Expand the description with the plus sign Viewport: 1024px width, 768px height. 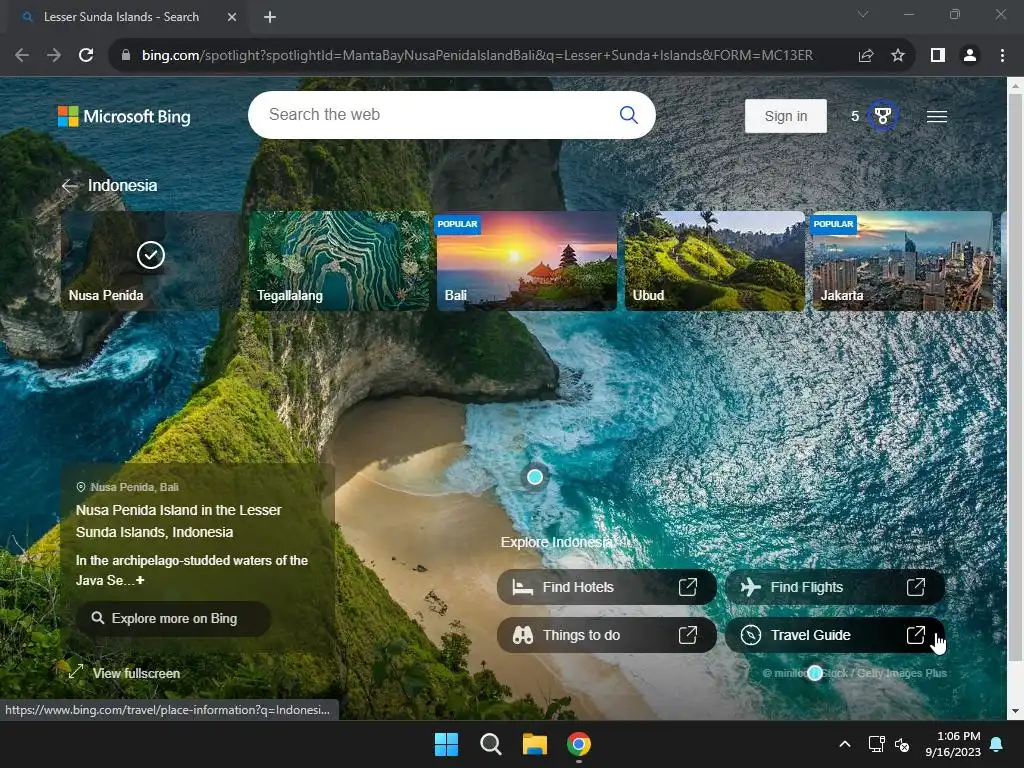140,580
